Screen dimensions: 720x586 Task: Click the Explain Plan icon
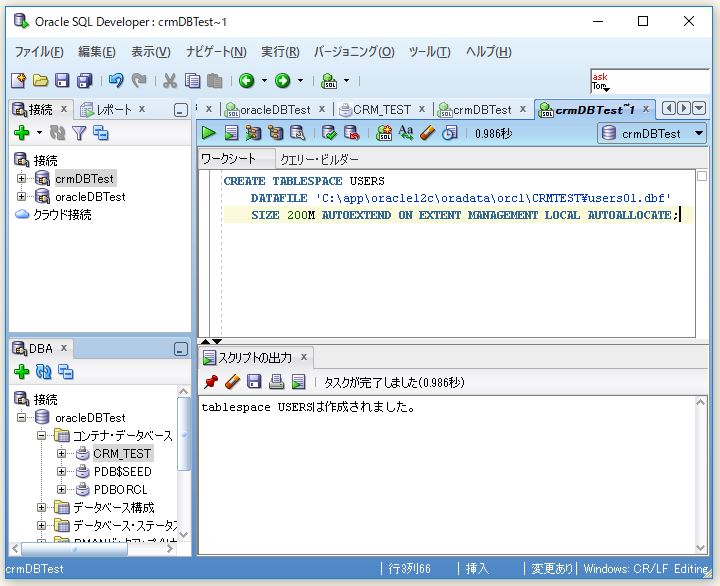253,133
